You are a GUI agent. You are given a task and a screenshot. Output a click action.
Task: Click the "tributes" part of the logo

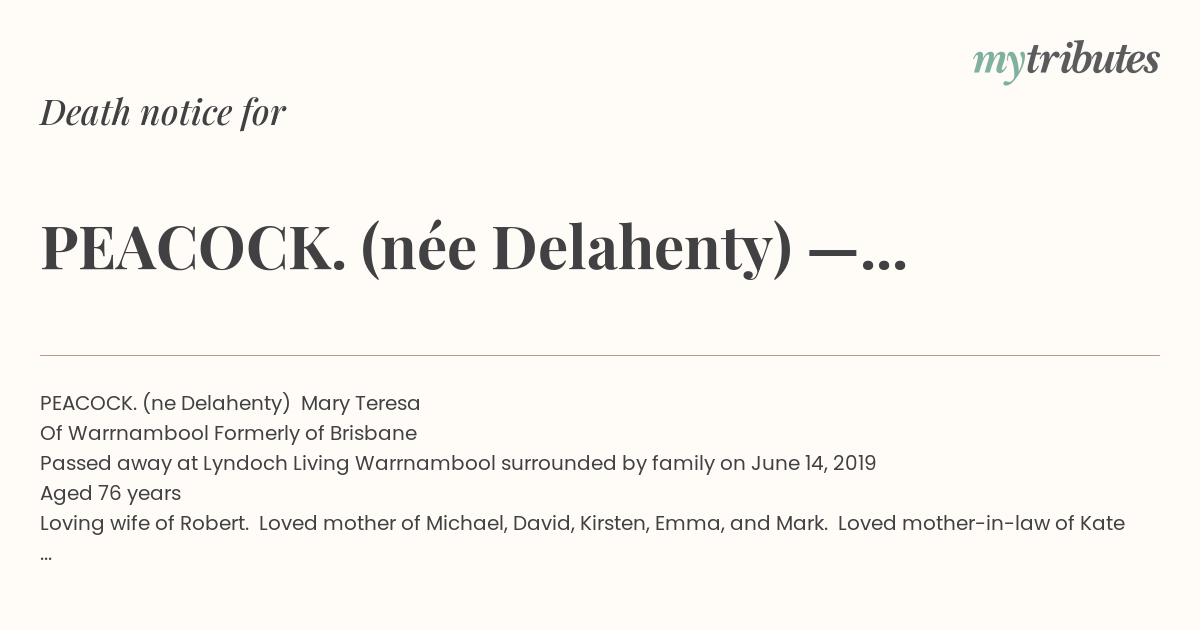point(1092,60)
